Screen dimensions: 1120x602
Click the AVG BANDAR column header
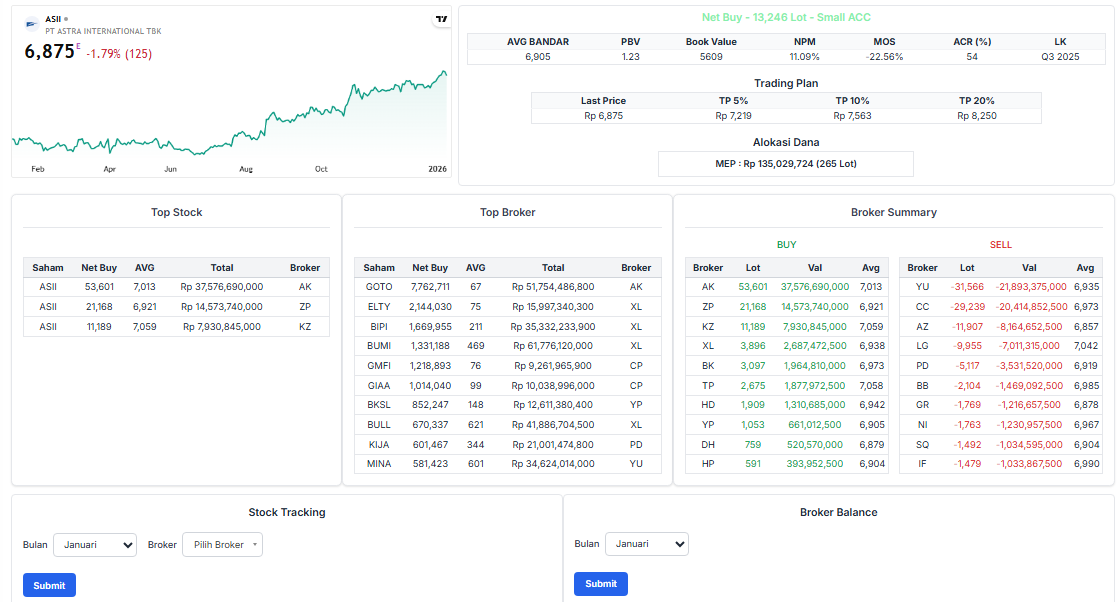537,42
